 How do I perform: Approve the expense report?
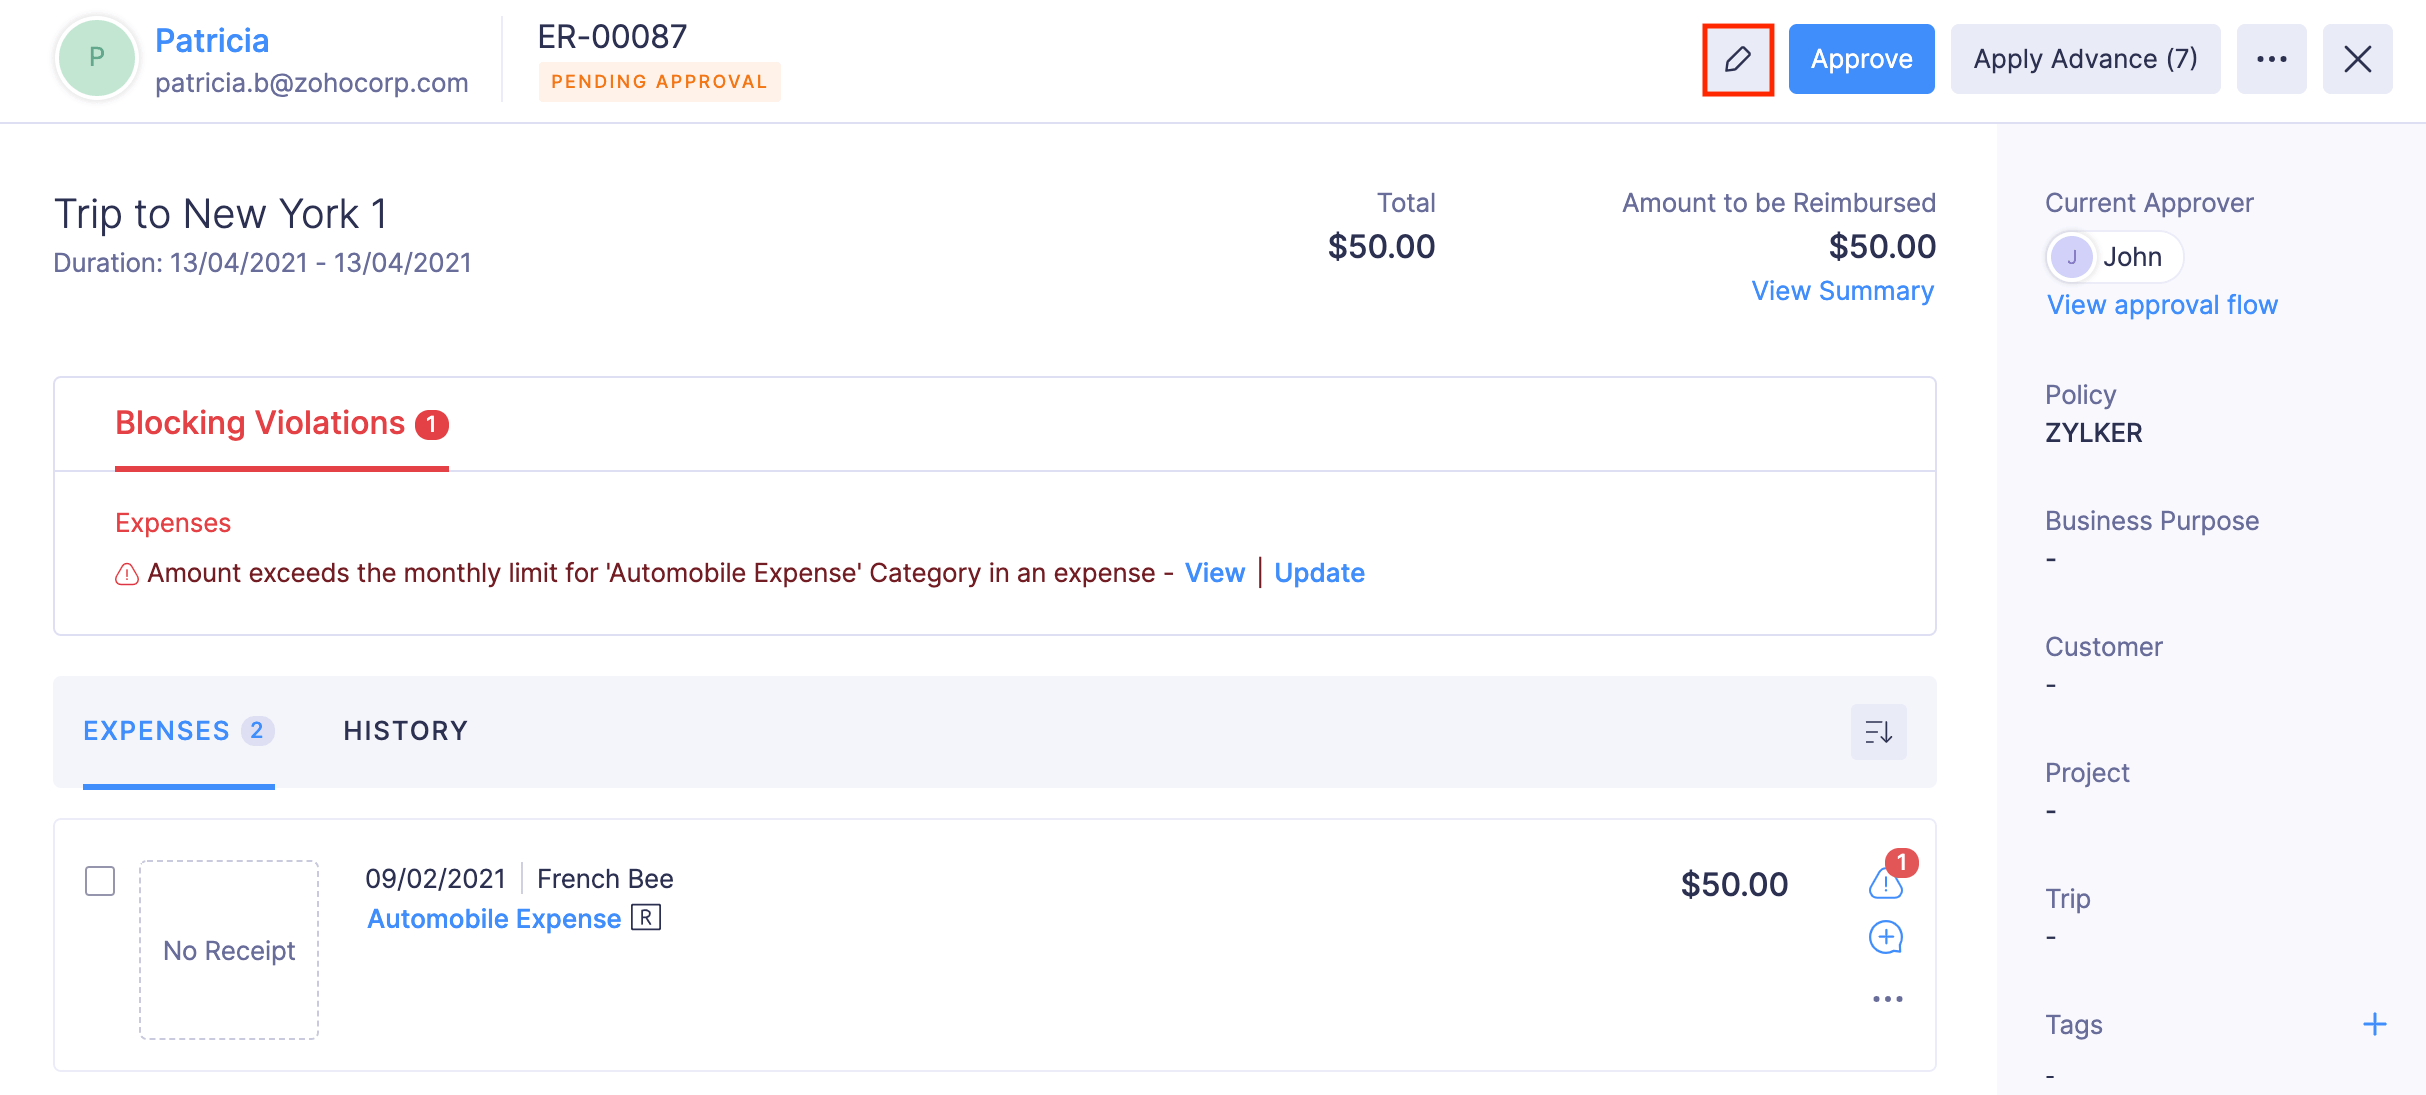pos(1861,60)
